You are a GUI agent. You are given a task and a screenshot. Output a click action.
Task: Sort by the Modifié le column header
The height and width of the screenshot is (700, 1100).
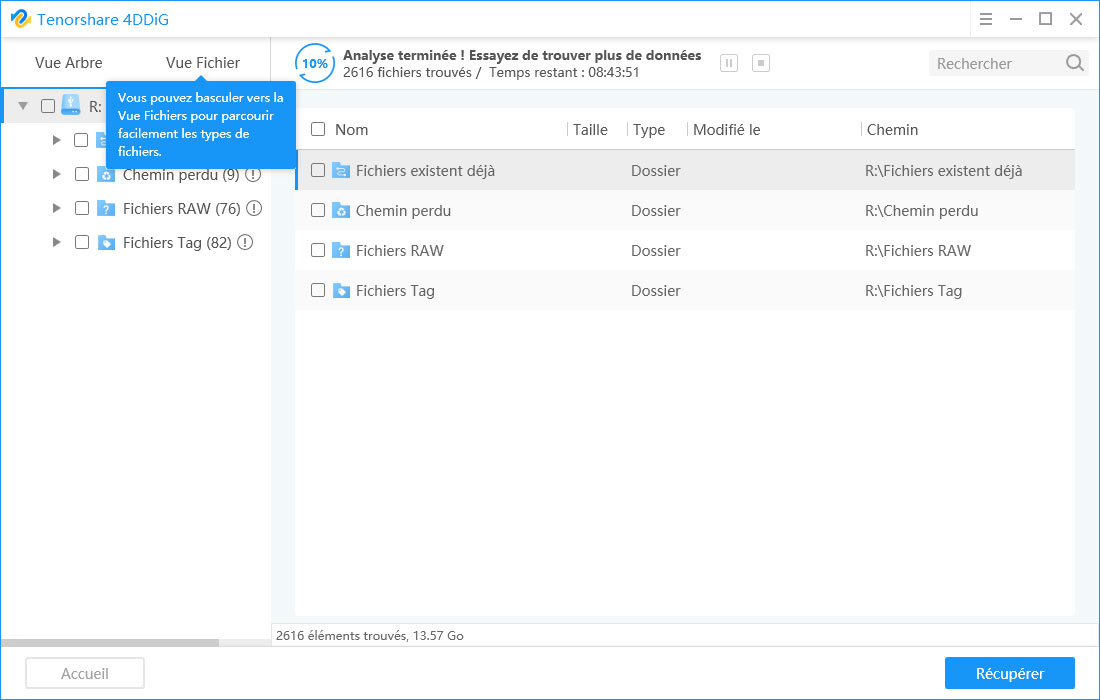pyautogui.click(x=727, y=130)
